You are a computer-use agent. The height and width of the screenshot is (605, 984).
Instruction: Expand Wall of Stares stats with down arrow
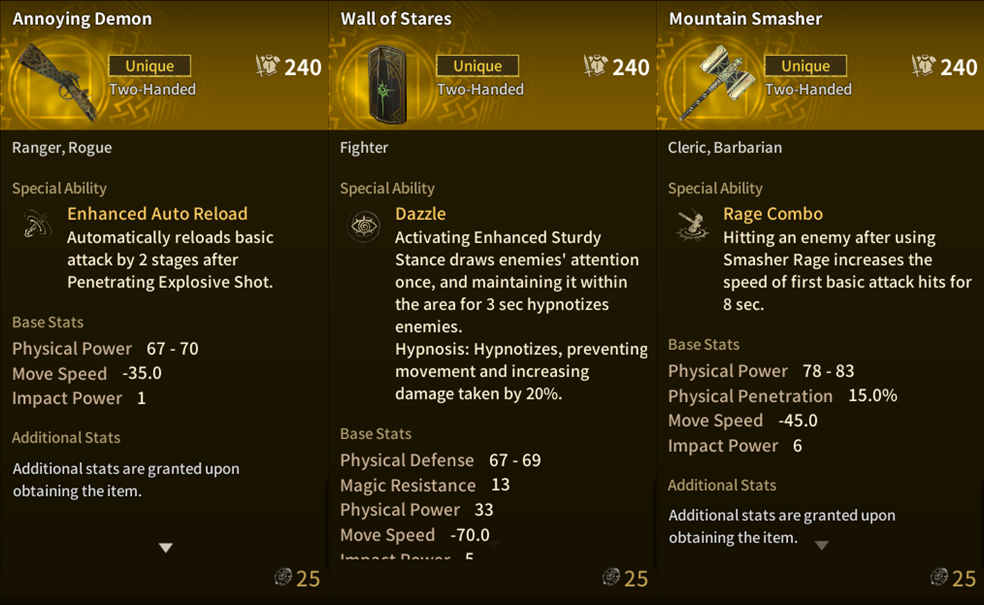493,545
